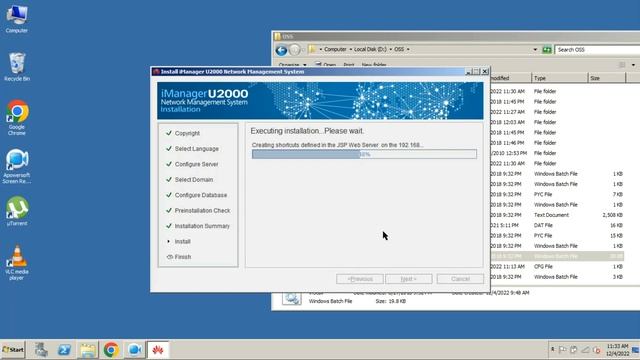
Task: Click the Select Language step
Action: [196, 149]
